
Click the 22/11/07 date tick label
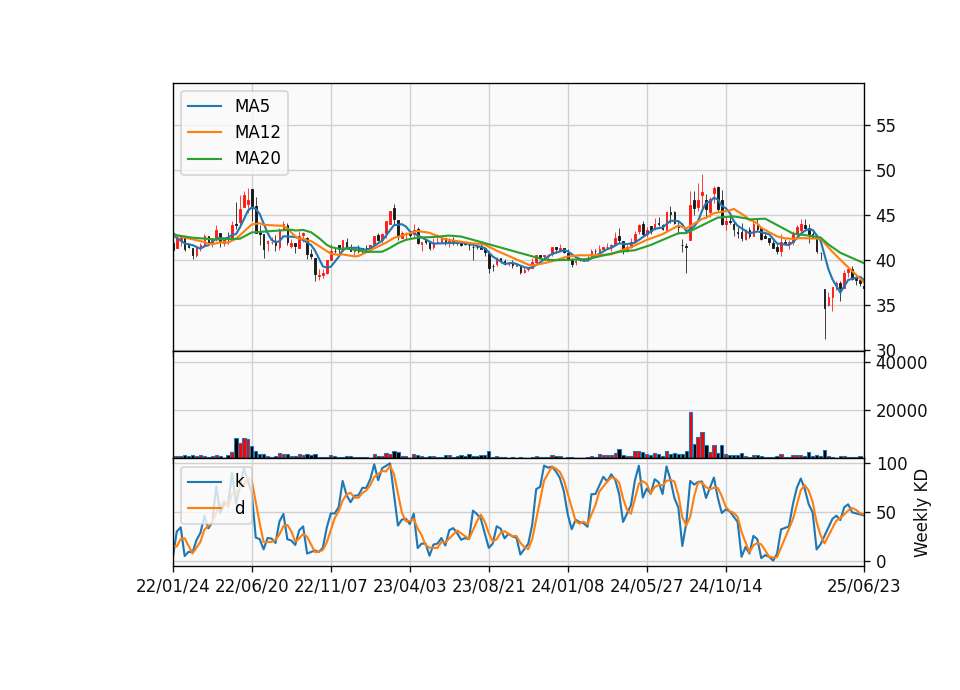(331, 586)
